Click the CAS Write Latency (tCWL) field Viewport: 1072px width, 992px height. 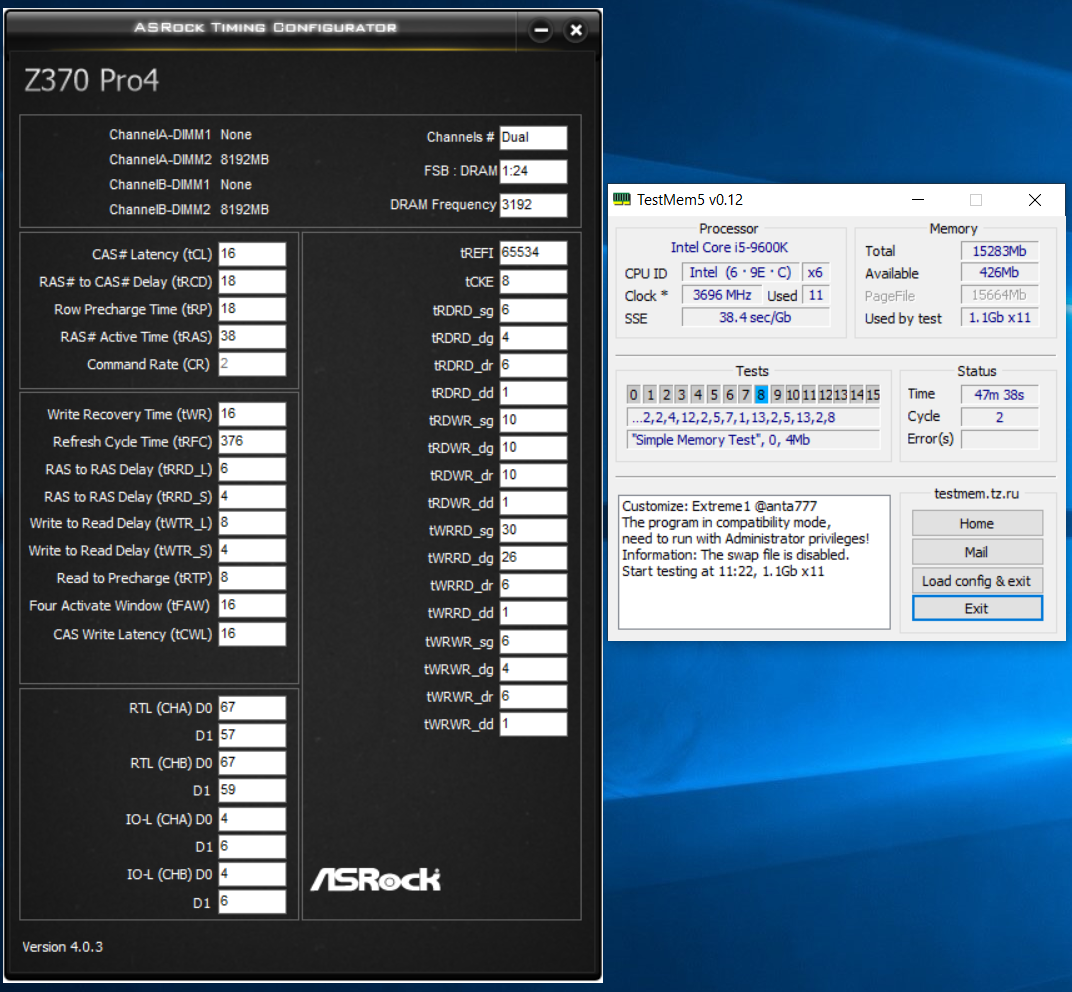(252, 634)
